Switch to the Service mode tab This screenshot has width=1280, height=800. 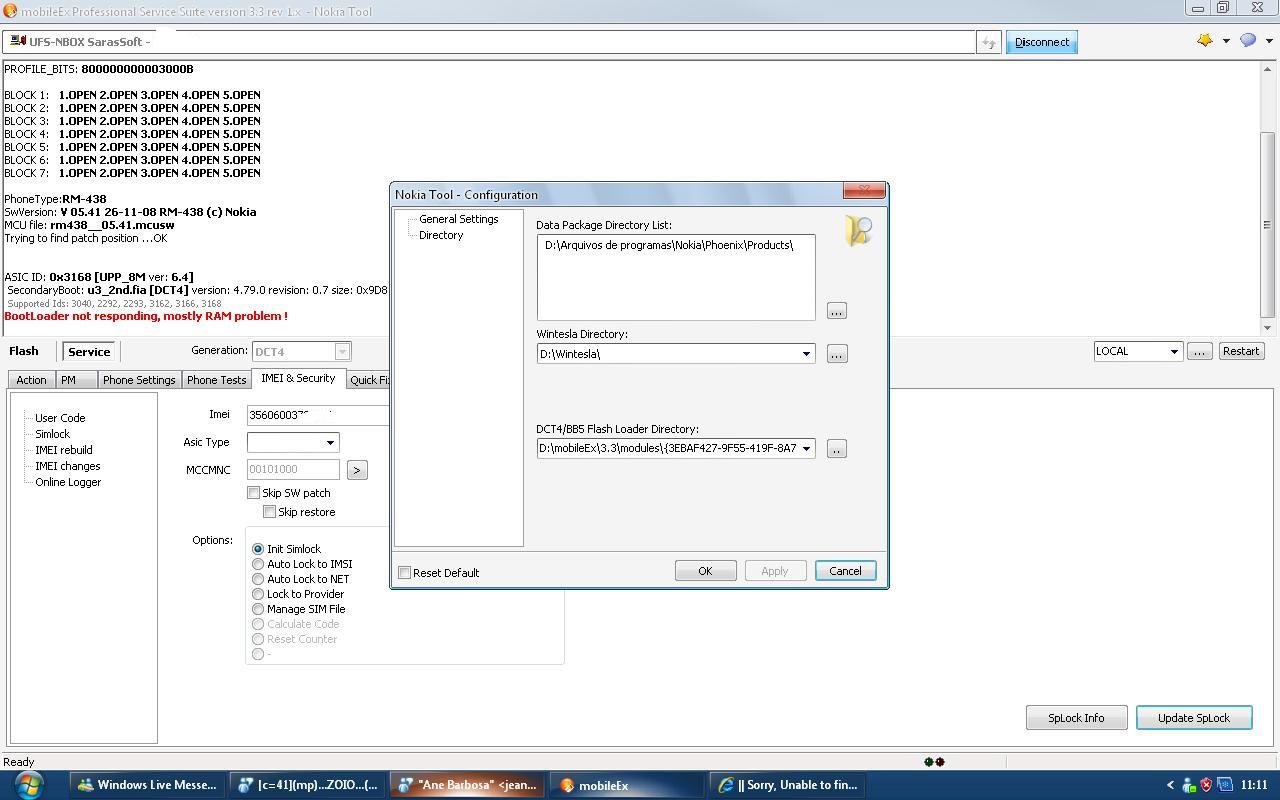pyautogui.click(x=89, y=352)
